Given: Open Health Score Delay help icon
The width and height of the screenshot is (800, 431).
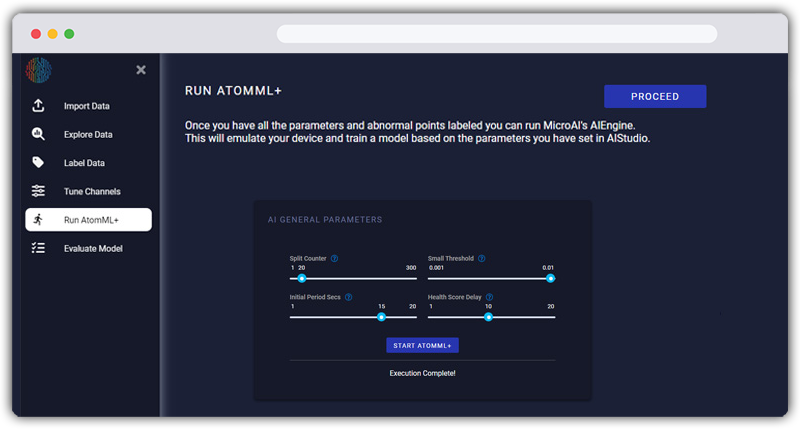Looking at the screenshot, I should (489, 297).
